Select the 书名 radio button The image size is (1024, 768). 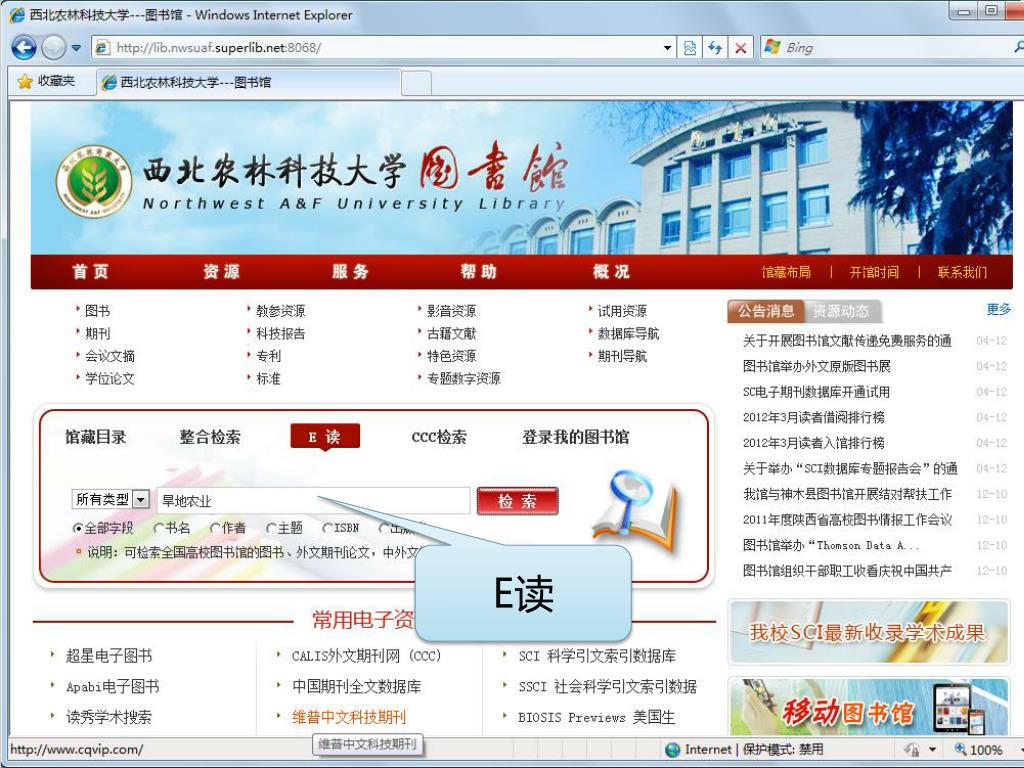(x=159, y=528)
